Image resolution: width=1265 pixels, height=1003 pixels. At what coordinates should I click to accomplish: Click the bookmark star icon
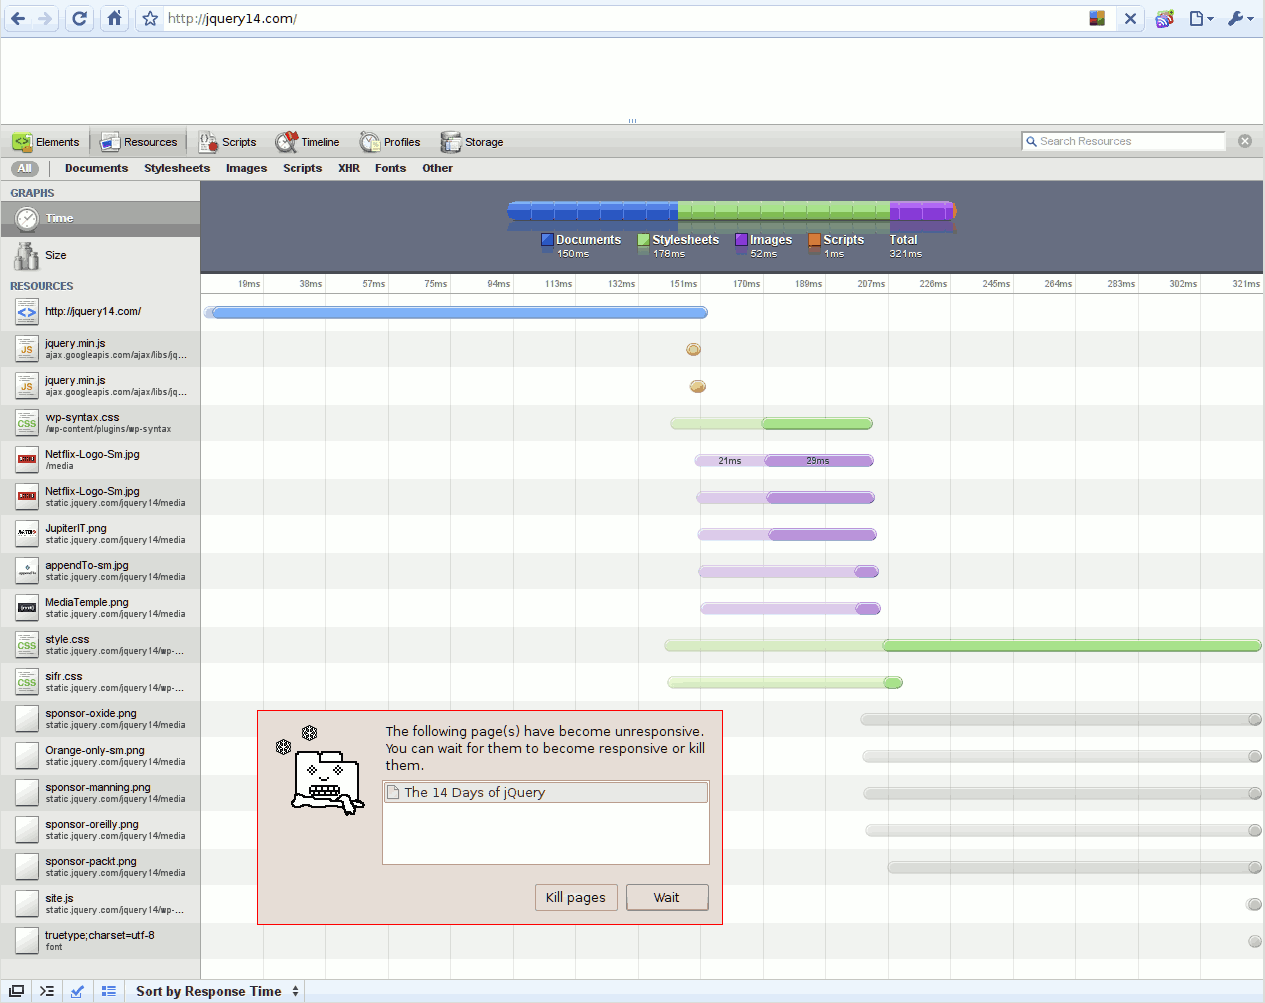coord(150,18)
